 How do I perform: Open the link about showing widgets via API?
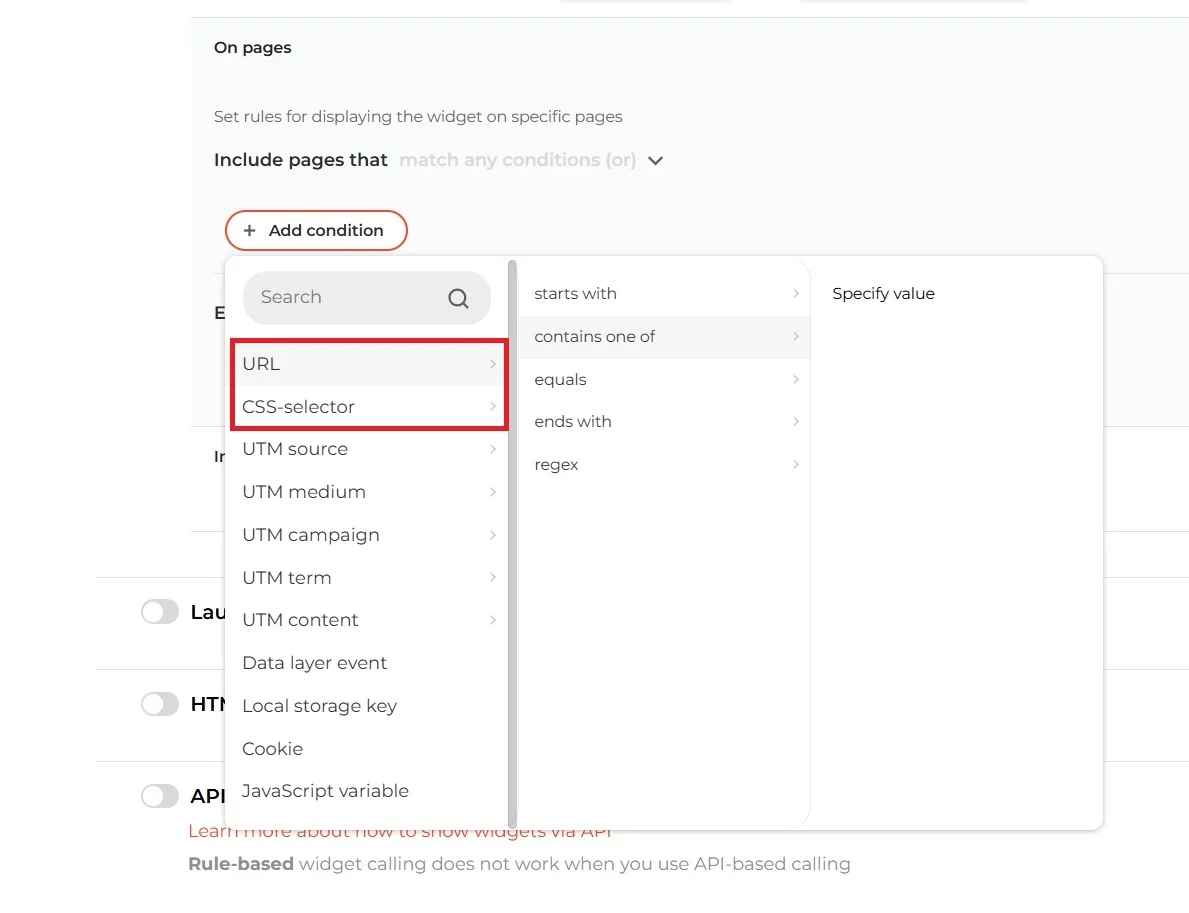(x=399, y=830)
